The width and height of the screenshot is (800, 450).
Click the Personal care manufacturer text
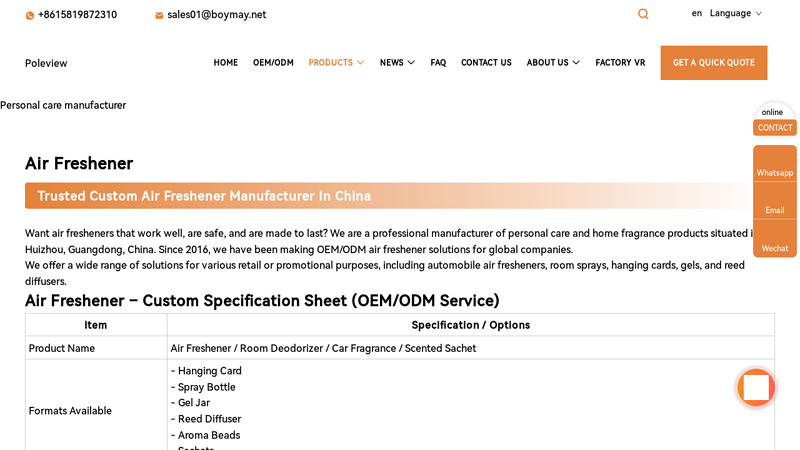[63, 105]
